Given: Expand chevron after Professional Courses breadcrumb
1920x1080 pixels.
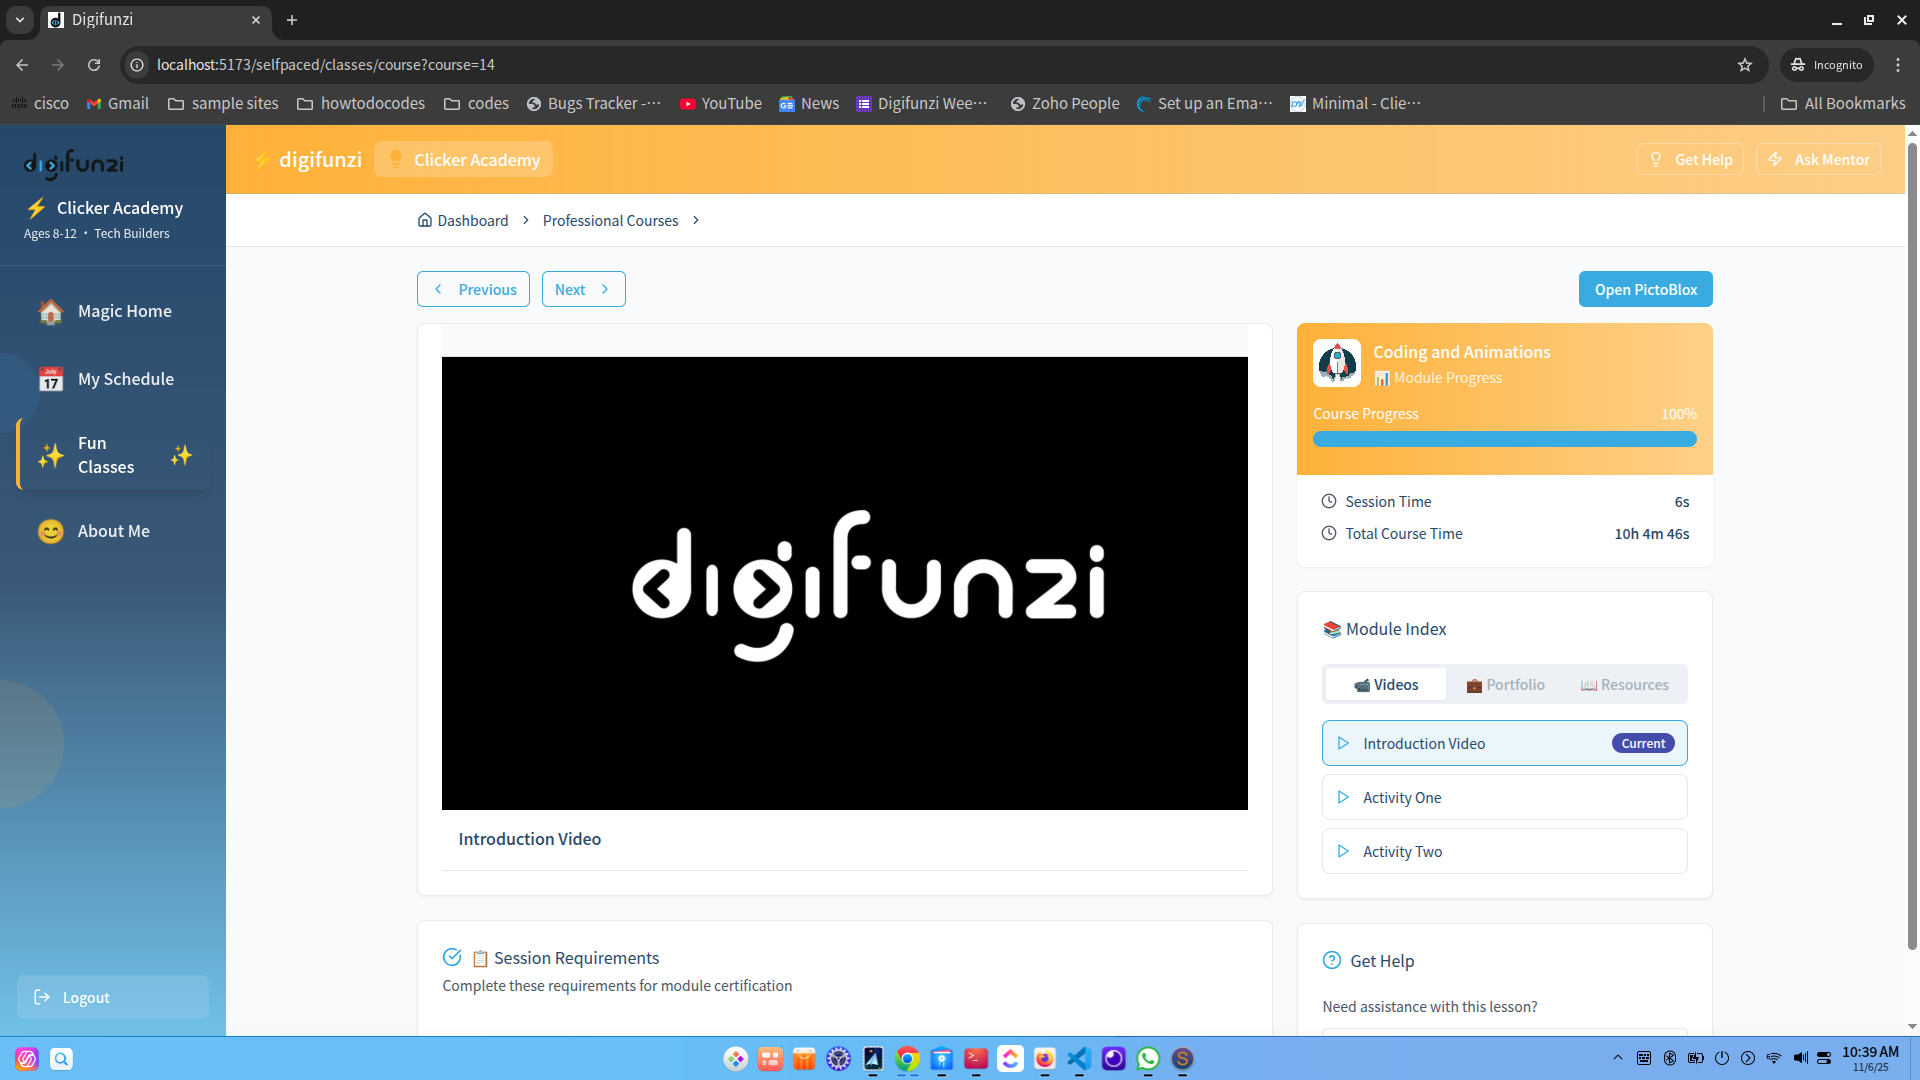Looking at the screenshot, I should [x=696, y=221].
